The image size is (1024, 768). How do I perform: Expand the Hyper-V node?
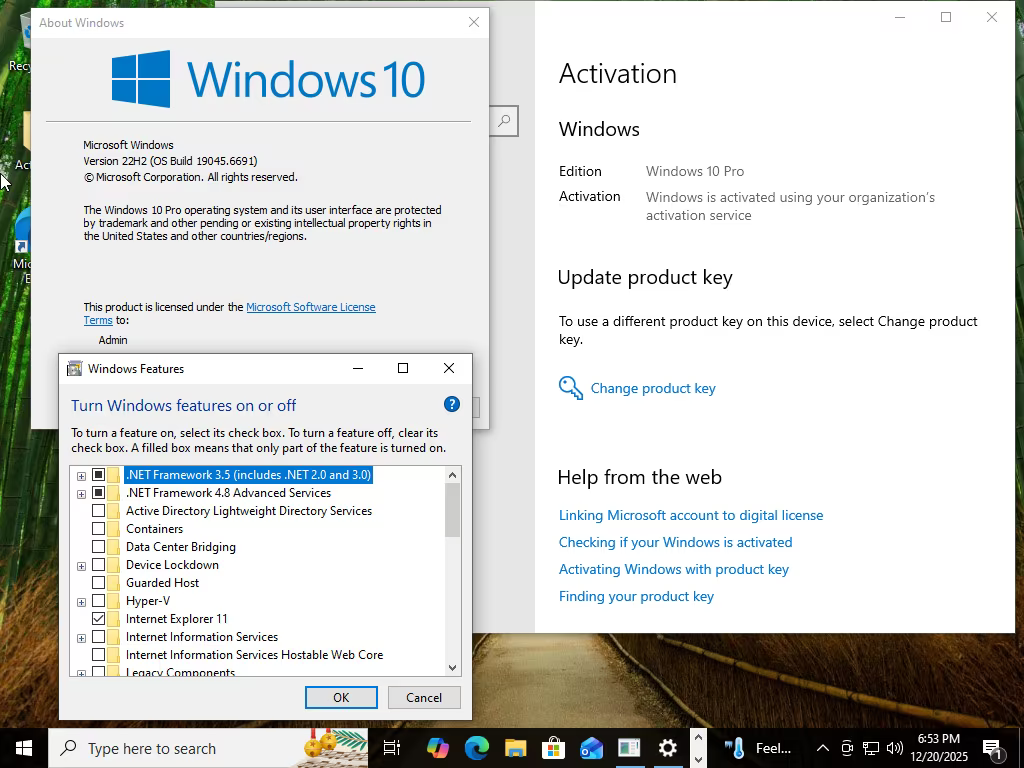(x=82, y=601)
